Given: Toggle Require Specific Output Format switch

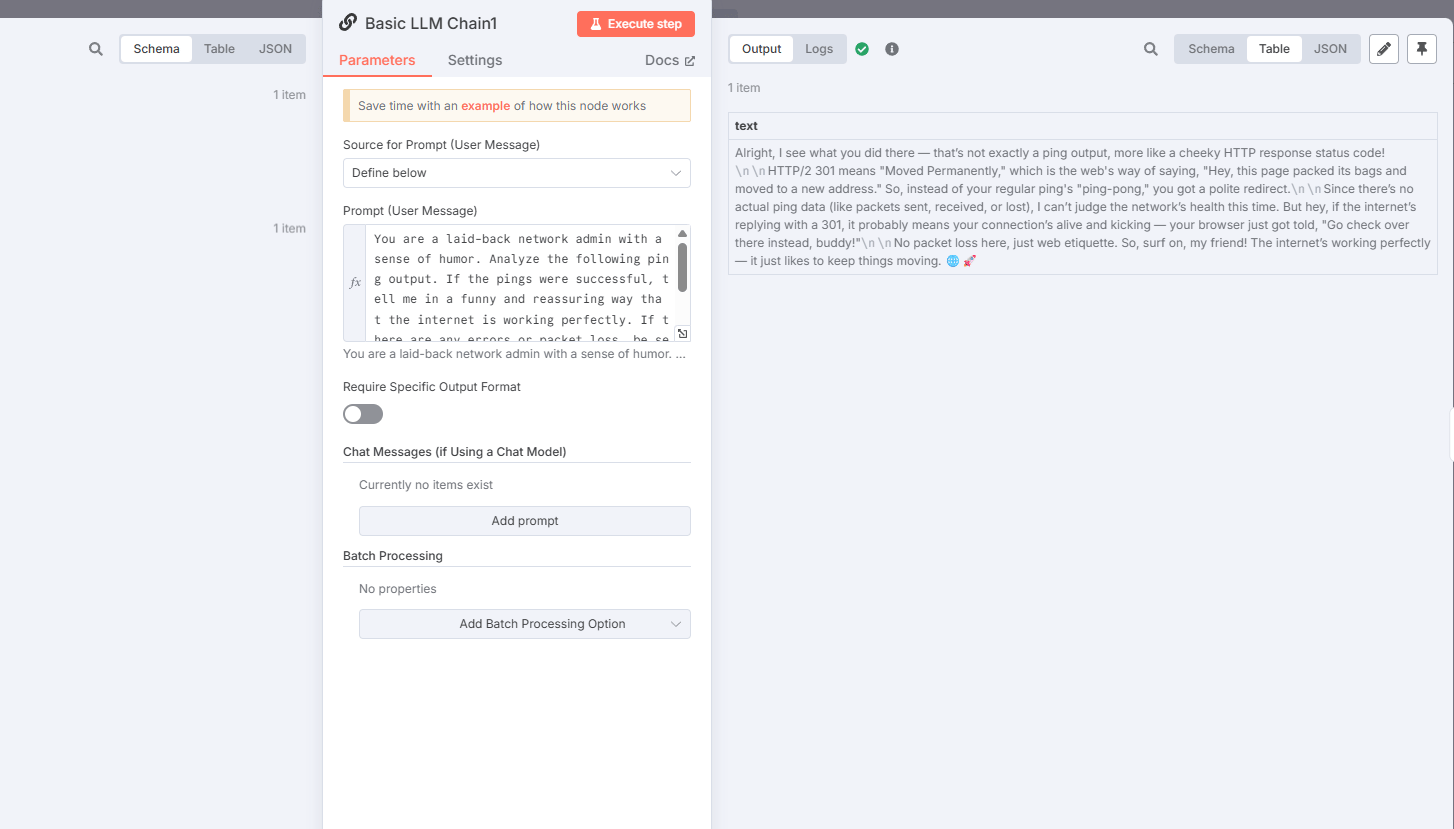Looking at the screenshot, I should coord(363,414).
